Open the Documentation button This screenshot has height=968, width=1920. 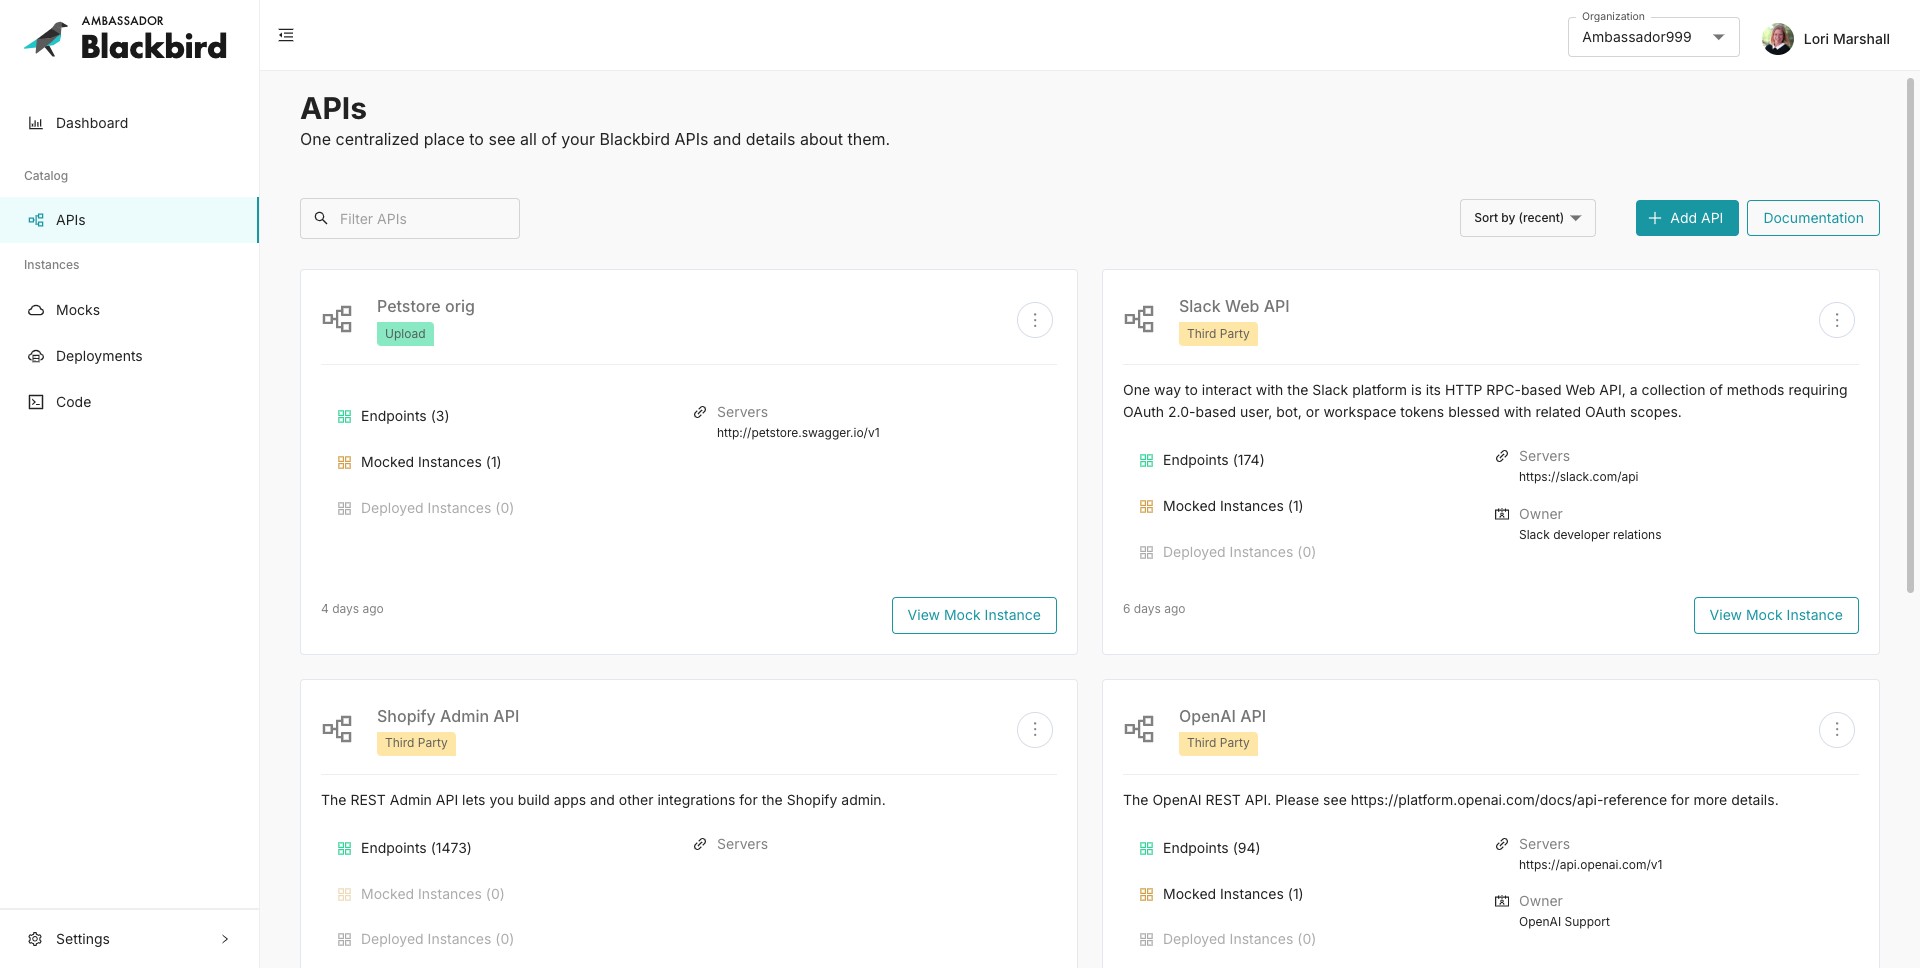(x=1813, y=218)
